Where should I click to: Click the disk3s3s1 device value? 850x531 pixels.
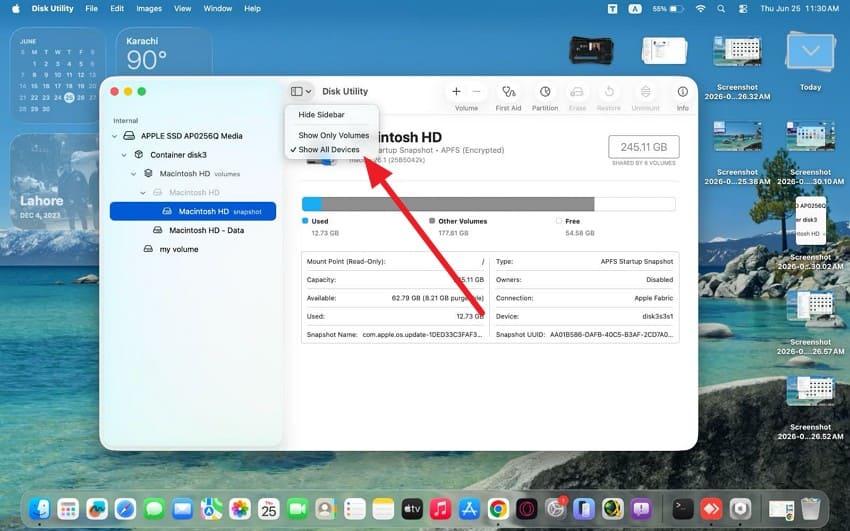(658, 316)
